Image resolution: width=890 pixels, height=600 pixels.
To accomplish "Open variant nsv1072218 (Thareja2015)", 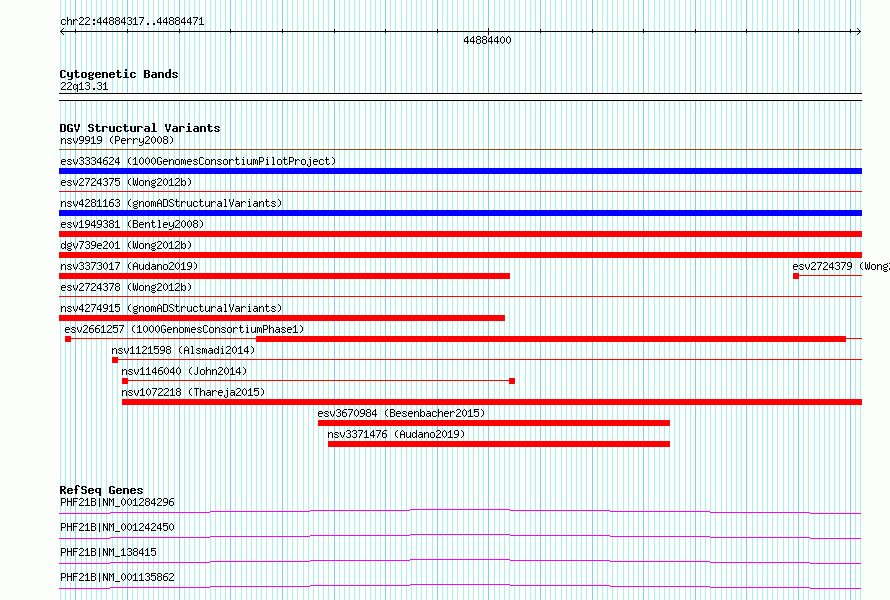I will click(193, 392).
